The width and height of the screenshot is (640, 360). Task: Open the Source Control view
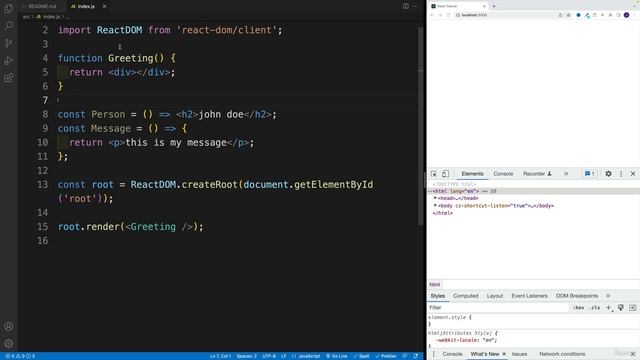pos(8,43)
